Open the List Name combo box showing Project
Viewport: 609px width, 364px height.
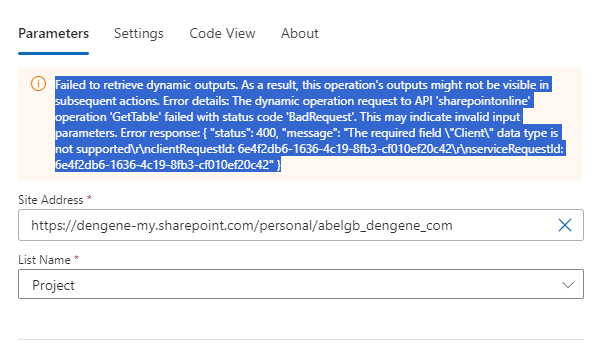click(x=301, y=284)
